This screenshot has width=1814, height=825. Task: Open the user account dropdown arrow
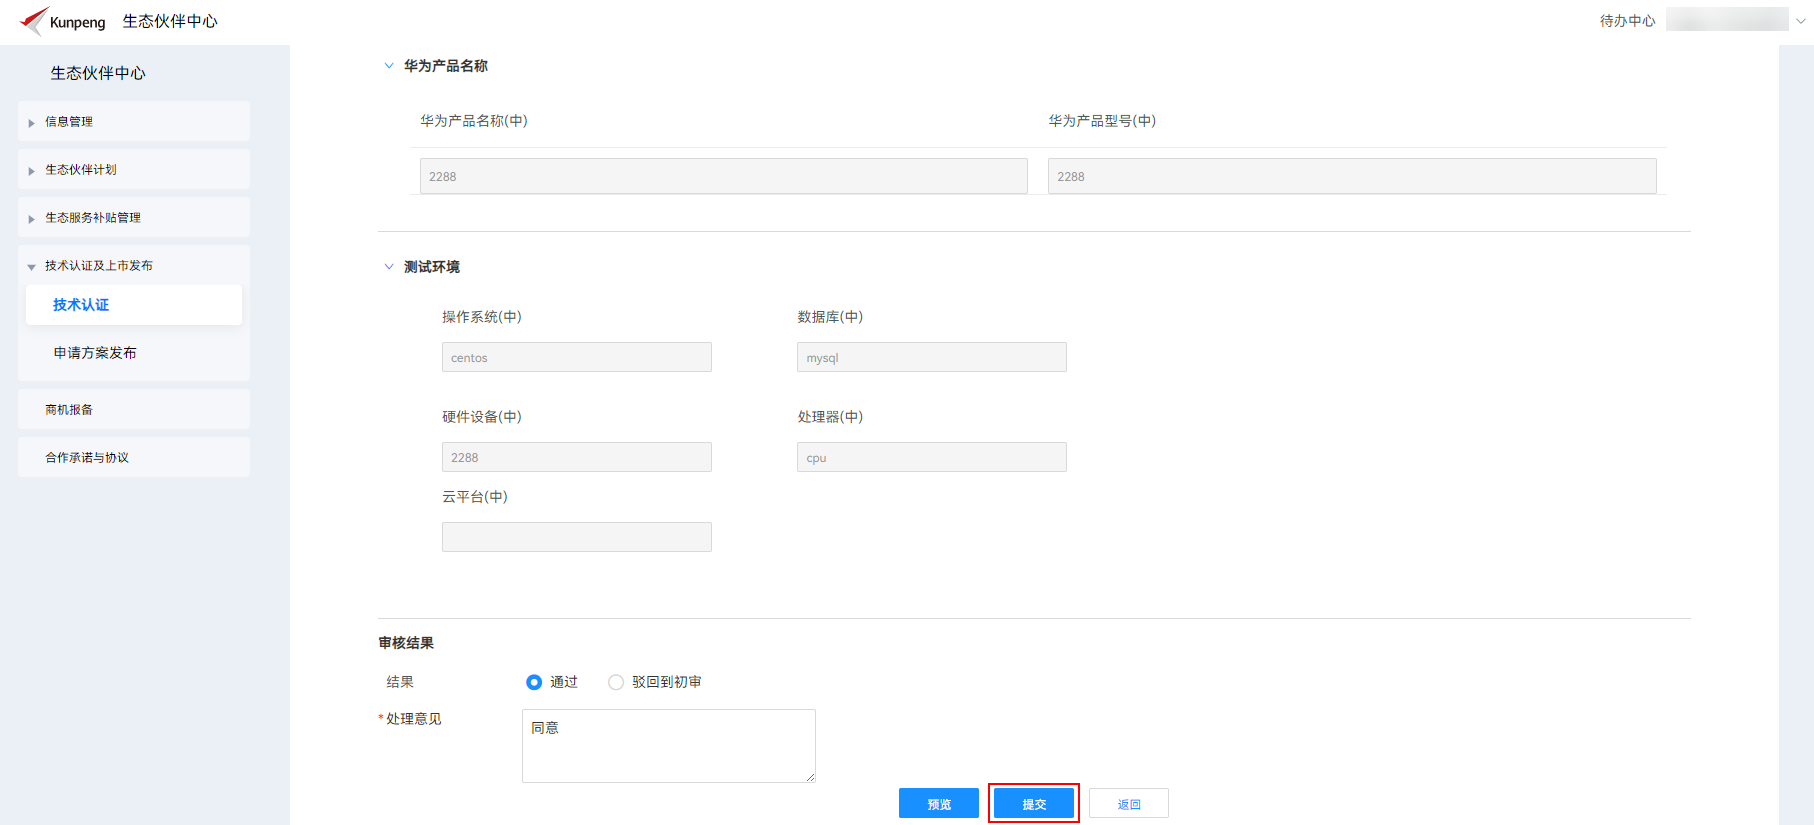tap(1800, 20)
